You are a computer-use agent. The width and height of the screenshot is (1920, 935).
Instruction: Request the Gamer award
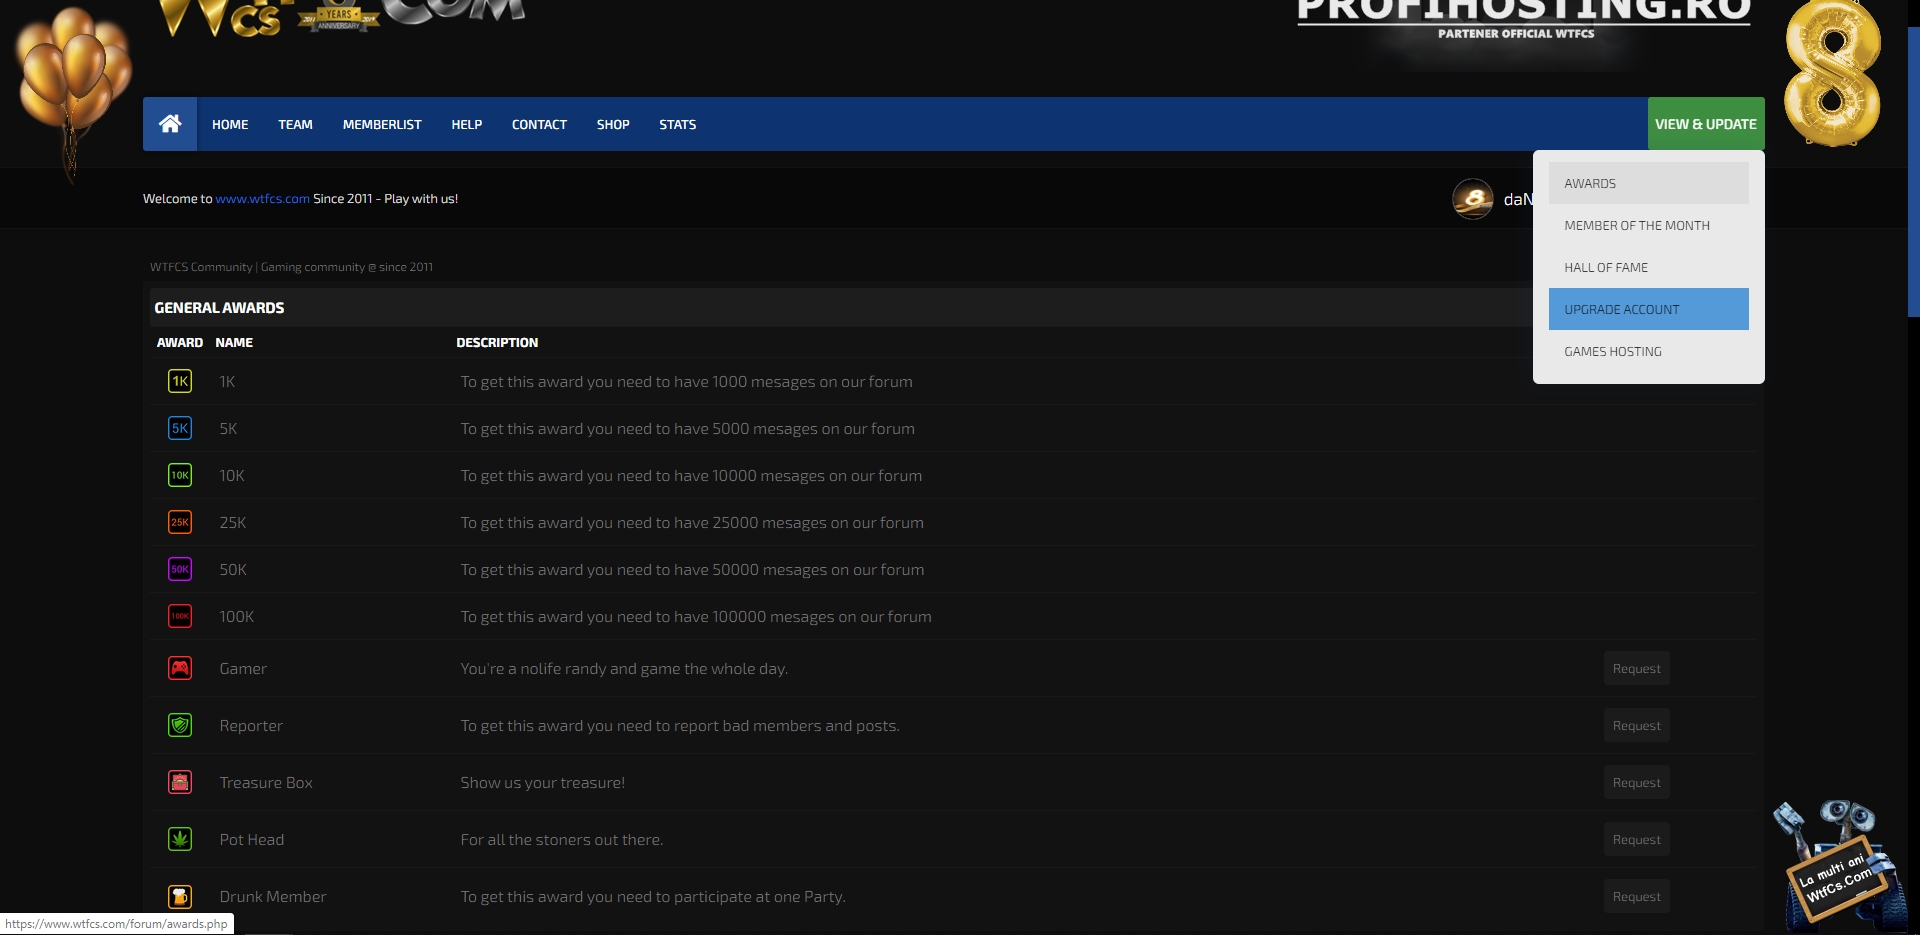click(x=1636, y=668)
